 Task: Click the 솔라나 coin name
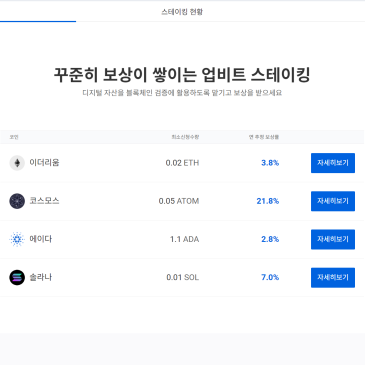[41, 277]
